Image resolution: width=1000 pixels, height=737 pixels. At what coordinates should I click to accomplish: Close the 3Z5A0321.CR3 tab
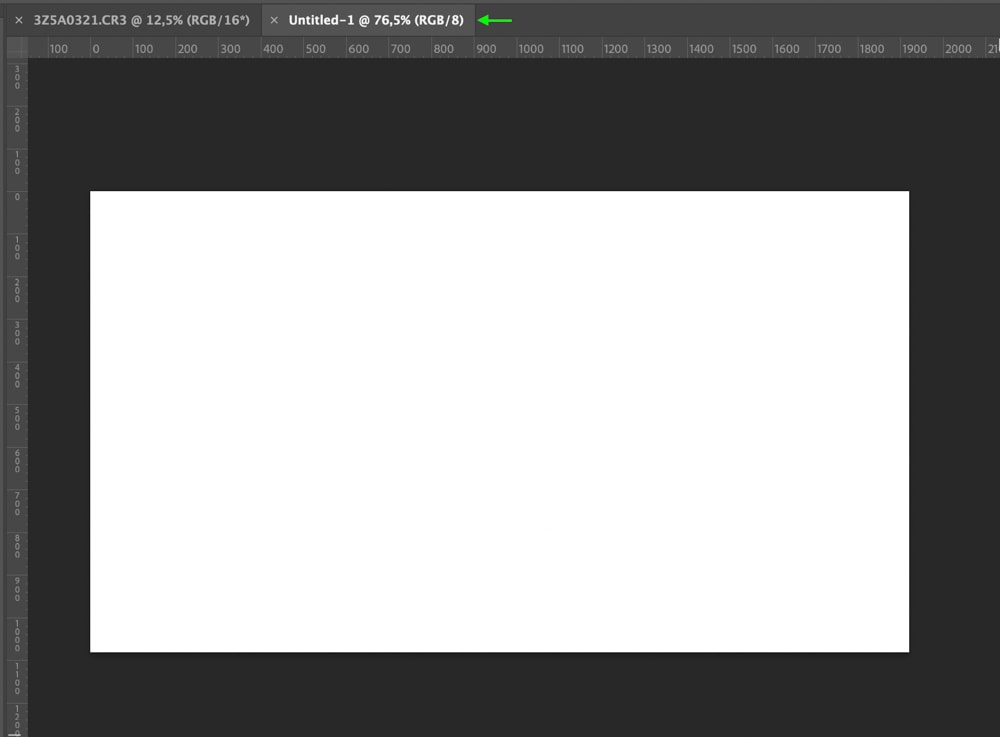[x=18, y=20]
